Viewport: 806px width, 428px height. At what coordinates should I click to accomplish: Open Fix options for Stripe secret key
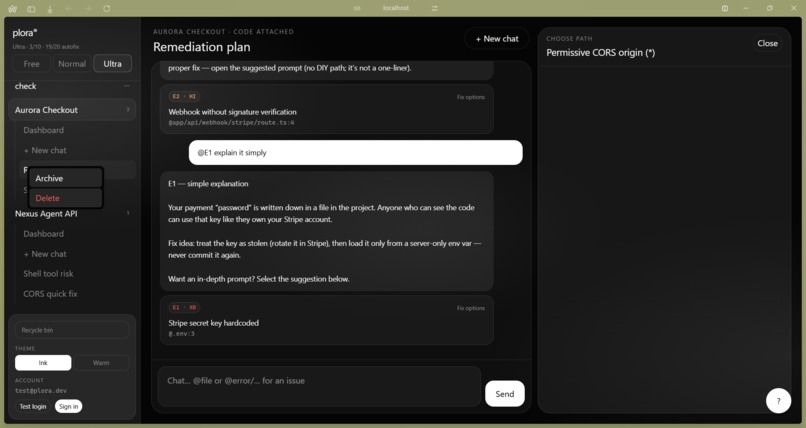click(471, 308)
